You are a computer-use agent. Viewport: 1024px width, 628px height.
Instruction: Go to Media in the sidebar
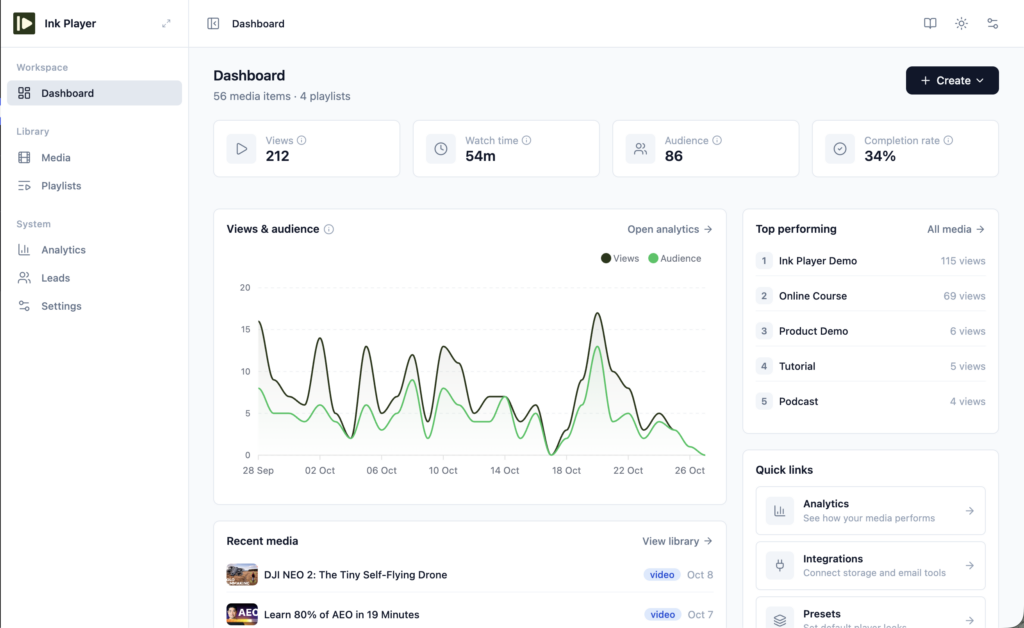(95, 157)
